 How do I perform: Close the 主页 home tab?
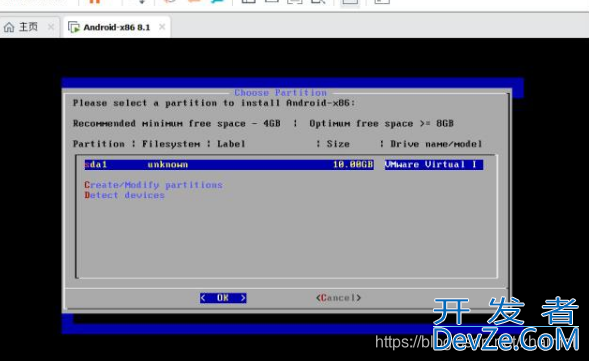[x=51, y=27]
